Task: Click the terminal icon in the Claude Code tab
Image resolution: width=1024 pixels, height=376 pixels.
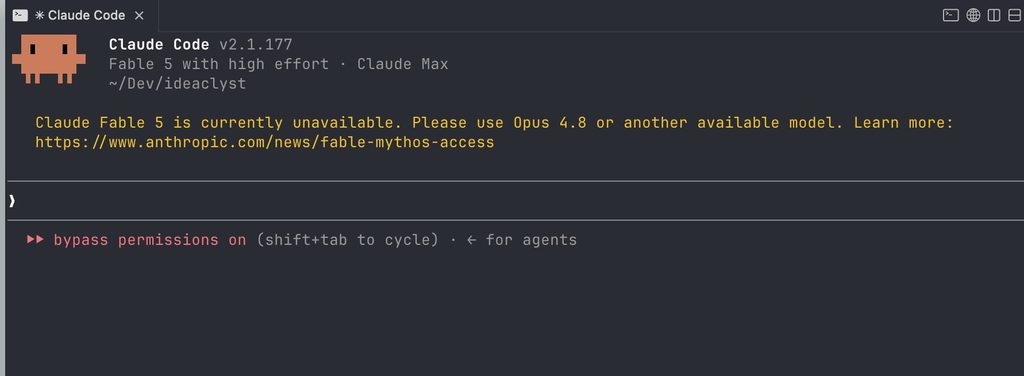Action: 20,15
